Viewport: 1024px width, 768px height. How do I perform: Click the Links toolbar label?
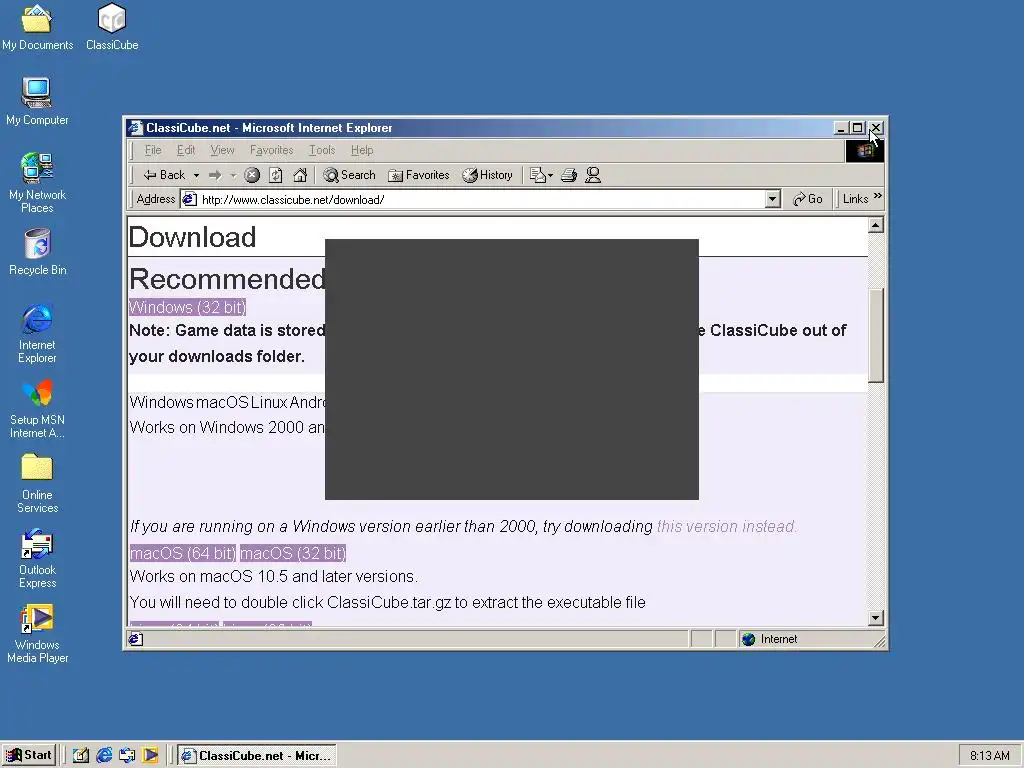[855, 199]
